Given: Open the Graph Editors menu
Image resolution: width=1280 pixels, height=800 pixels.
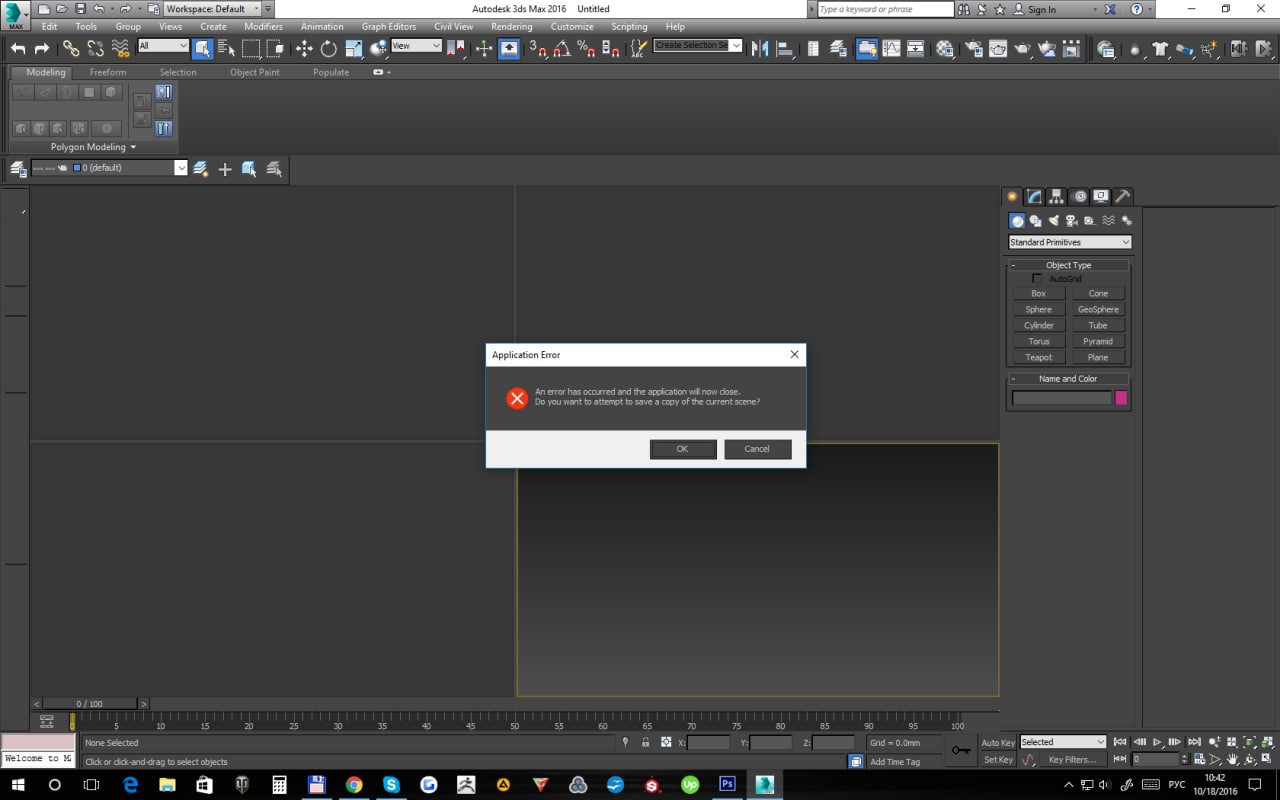Looking at the screenshot, I should click(389, 27).
